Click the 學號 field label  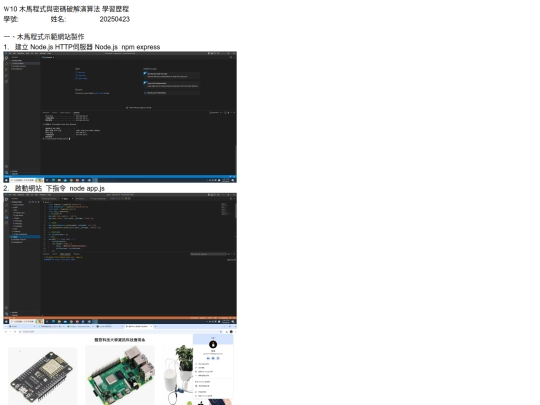point(11,19)
